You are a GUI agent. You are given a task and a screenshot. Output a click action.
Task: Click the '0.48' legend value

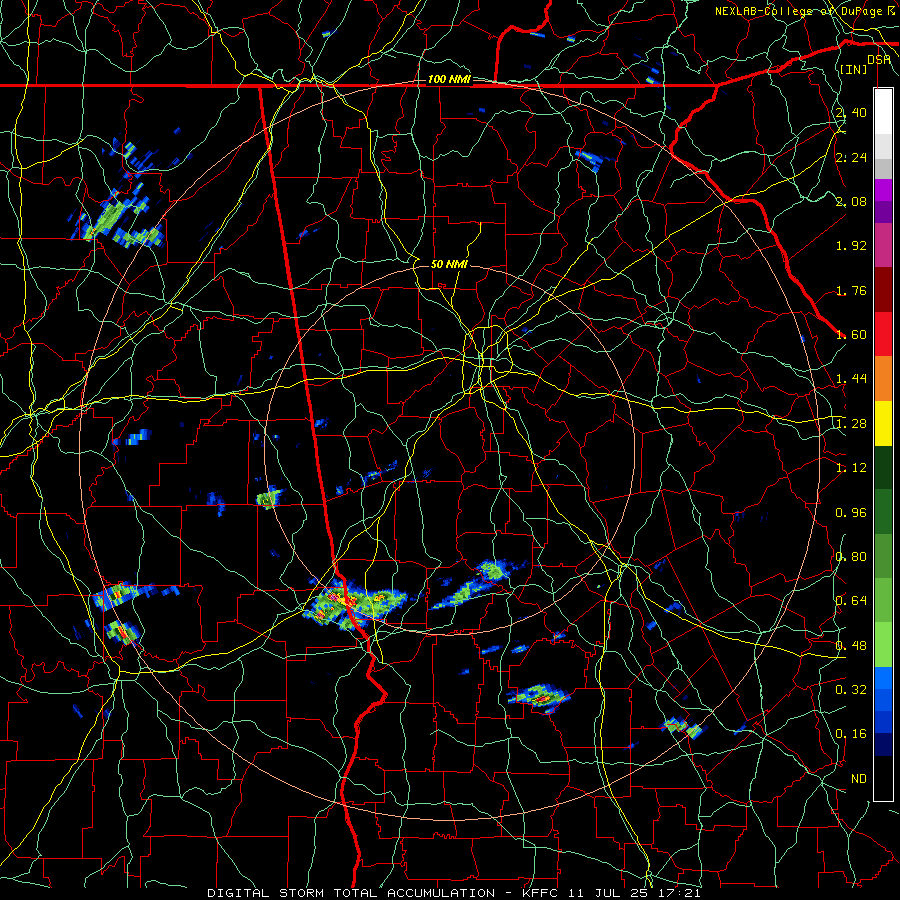(851, 646)
